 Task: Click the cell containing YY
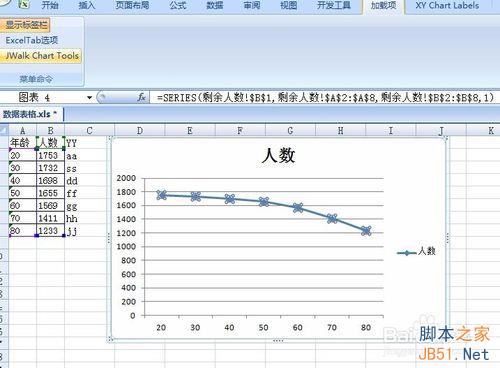coord(89,143)
